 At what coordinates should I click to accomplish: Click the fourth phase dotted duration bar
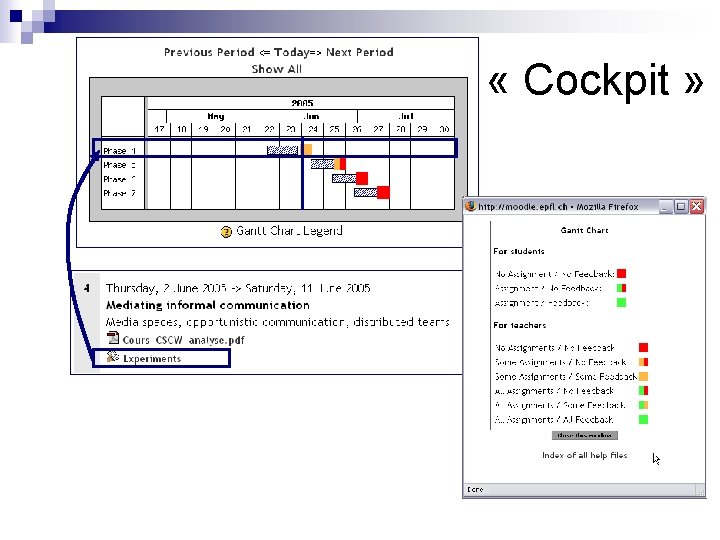[366, 192]
